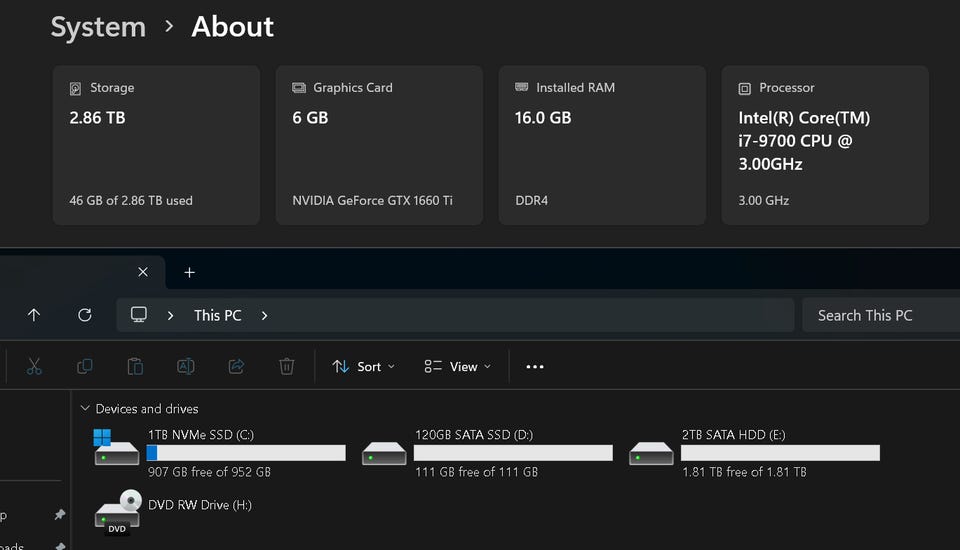Click the Installed RAM icon
The image size is (960, 550).
coord(522,87)
